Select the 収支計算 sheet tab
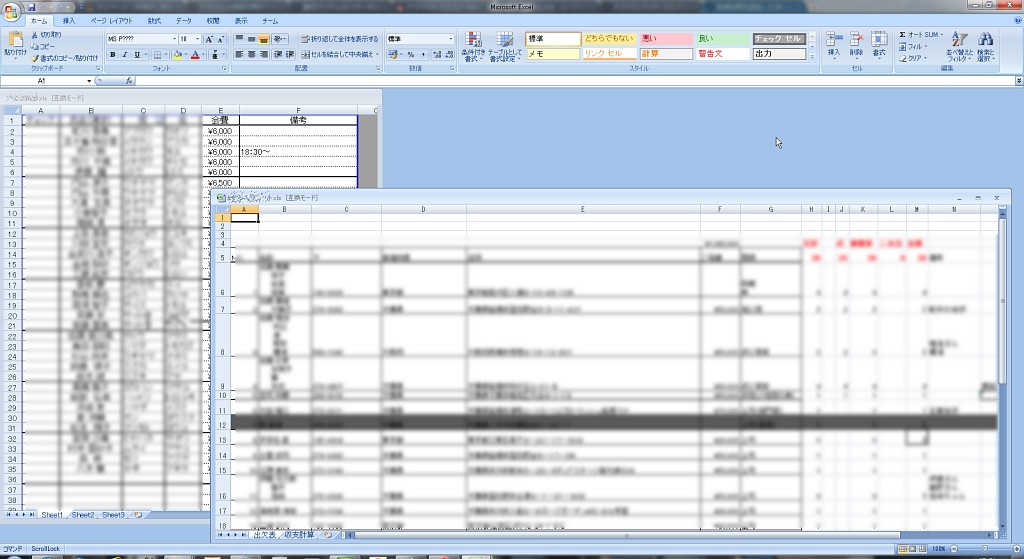 coord(299,535)
